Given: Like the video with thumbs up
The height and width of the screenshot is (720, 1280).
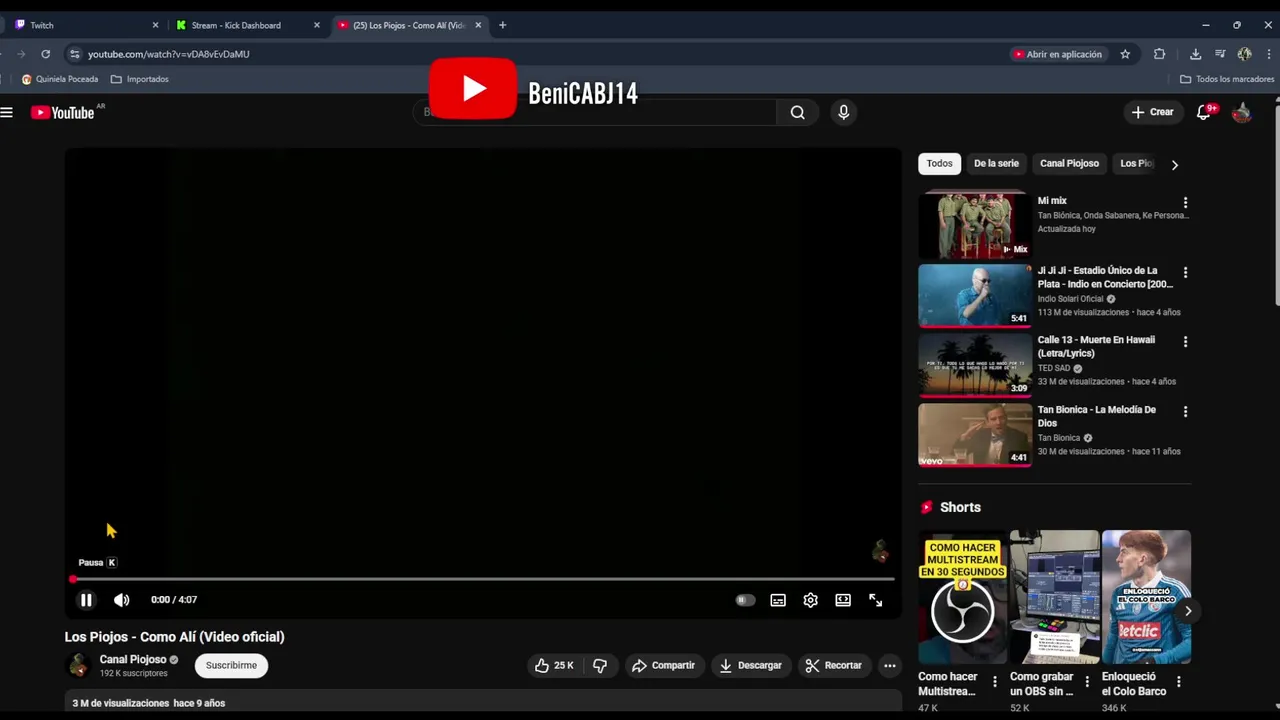Looking at the screenshot, I should pos(553,665).
